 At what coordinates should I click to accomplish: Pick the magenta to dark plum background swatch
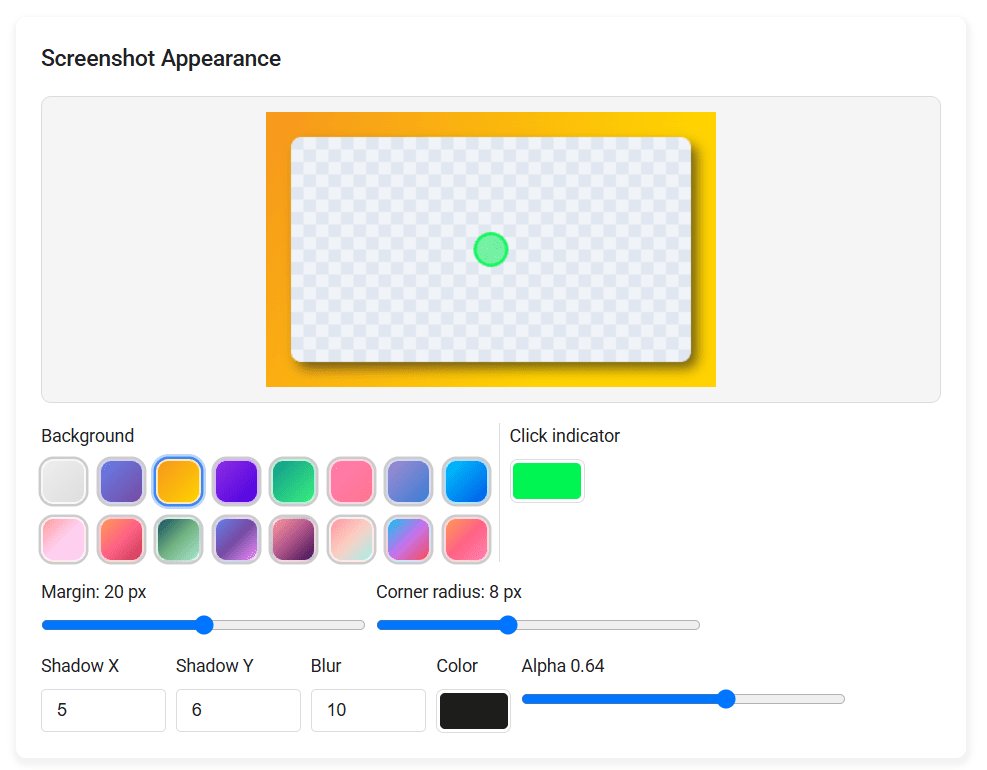pyautogui.click(x=294, y=540)
